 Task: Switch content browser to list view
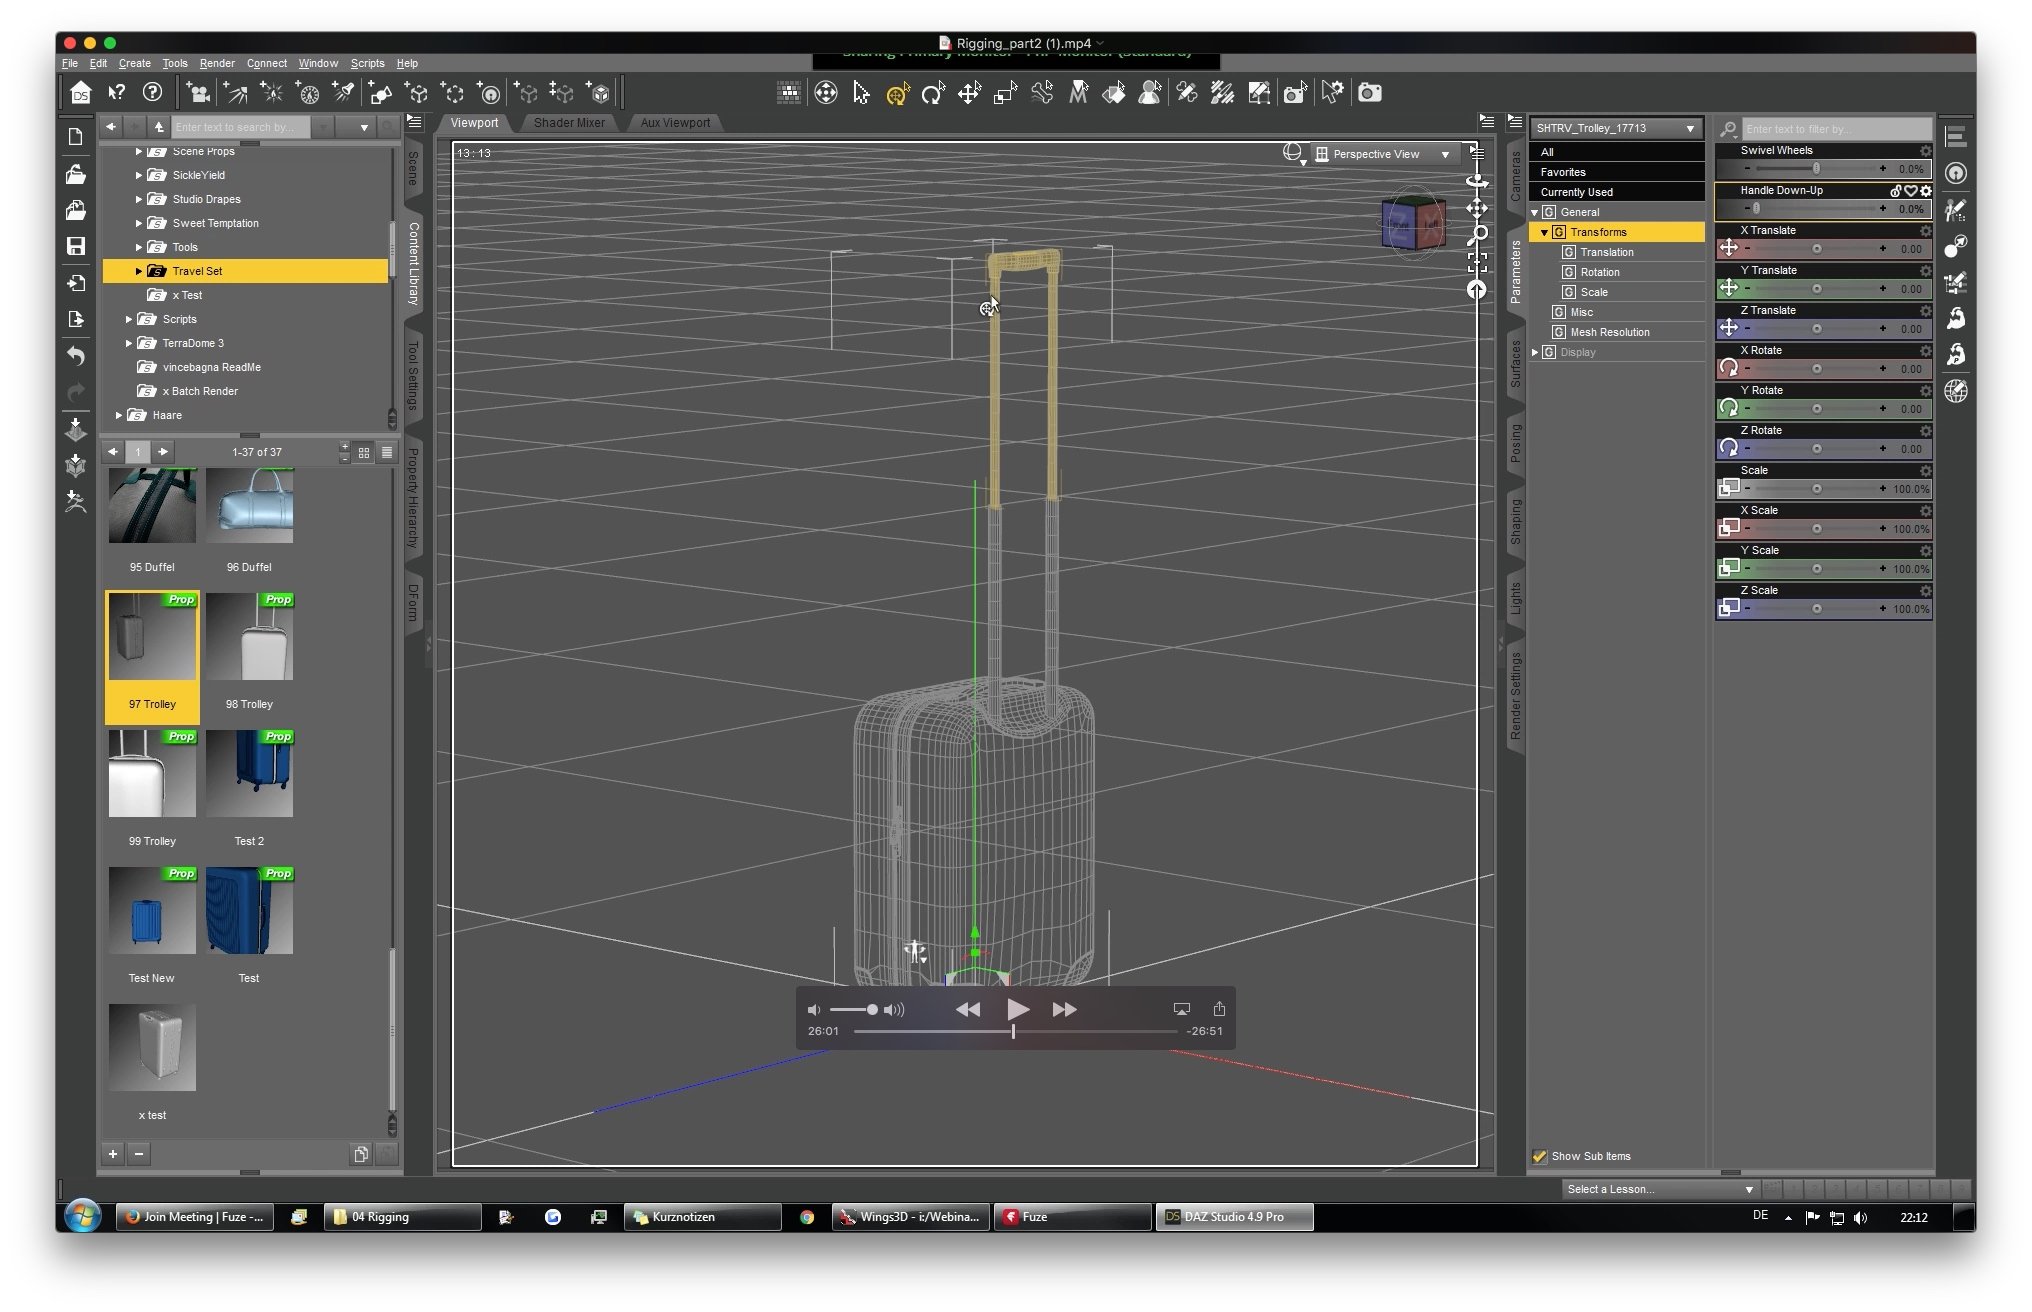click(387, 453)
